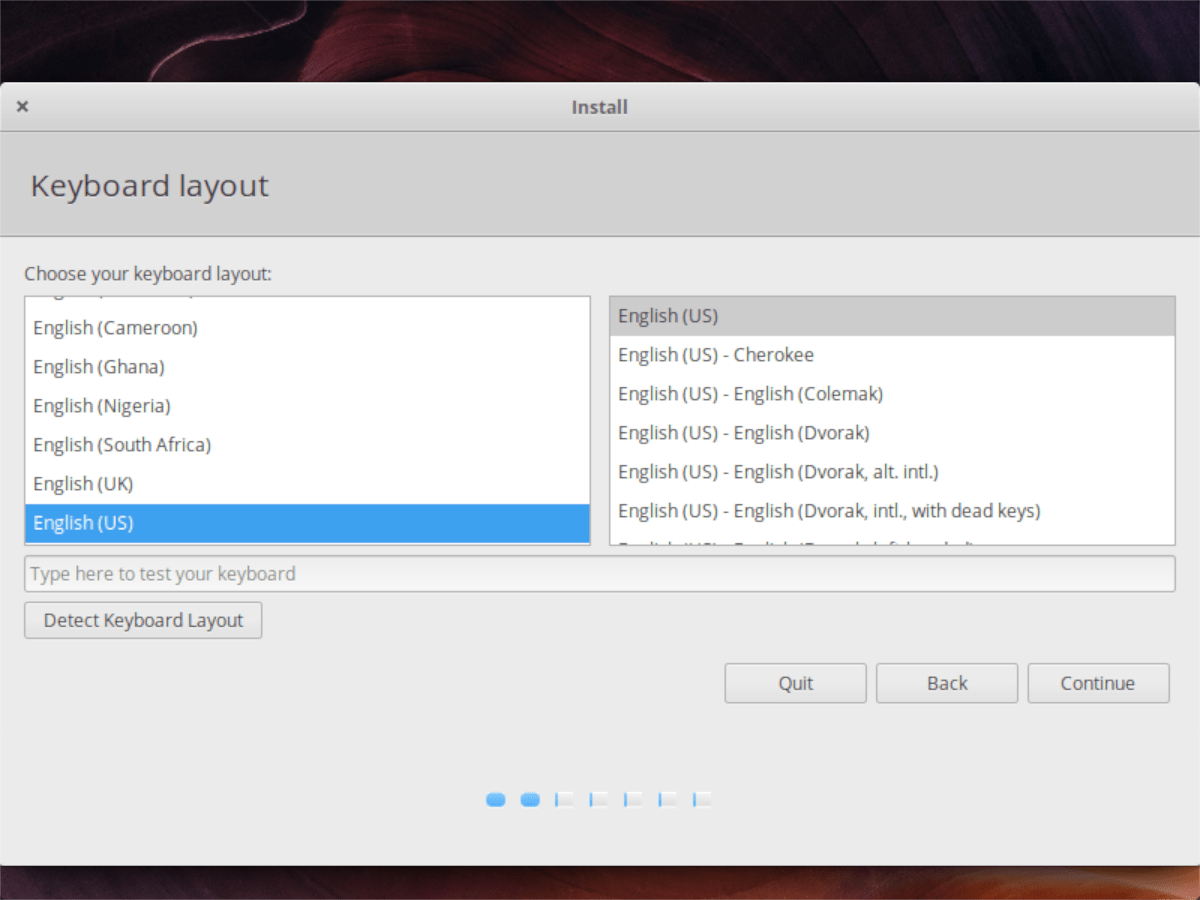
Task: Select English (Ghana) layout
Action: (x=307, y=367)
